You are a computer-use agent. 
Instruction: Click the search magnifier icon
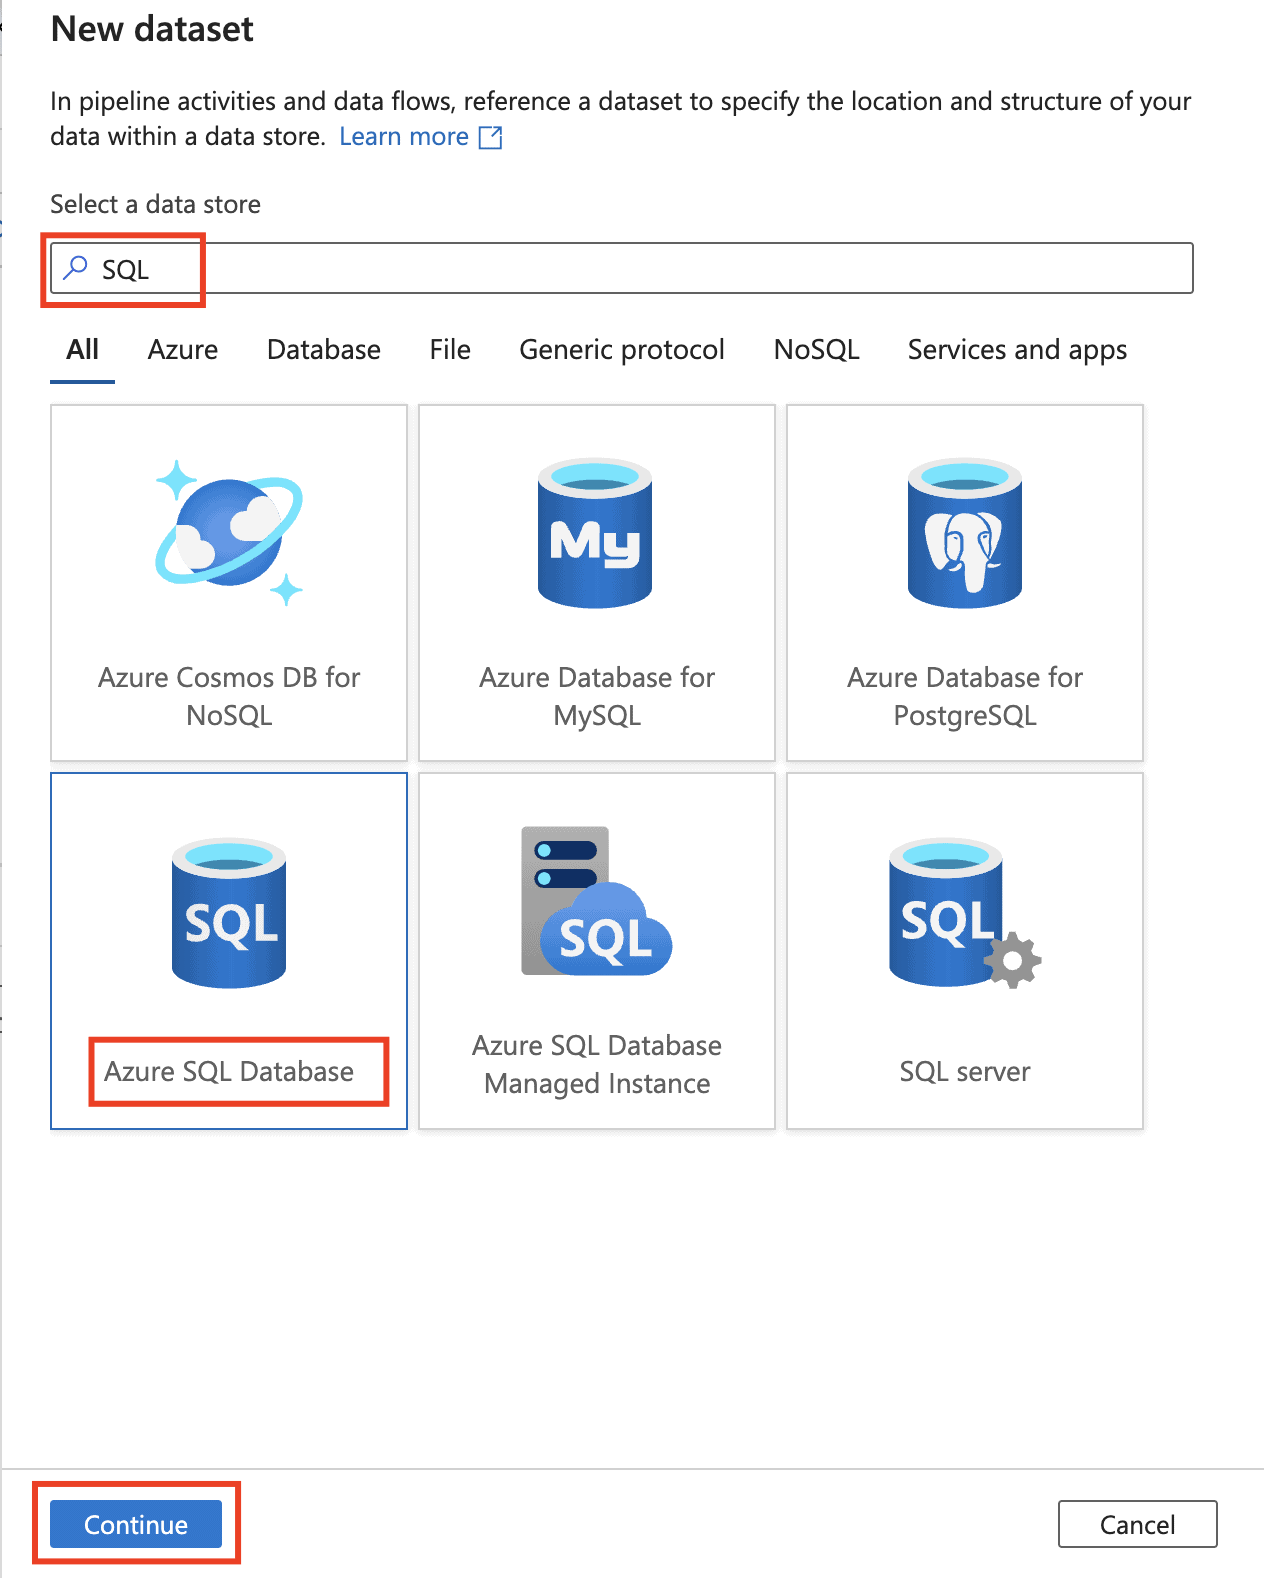(x=76, y=268)
